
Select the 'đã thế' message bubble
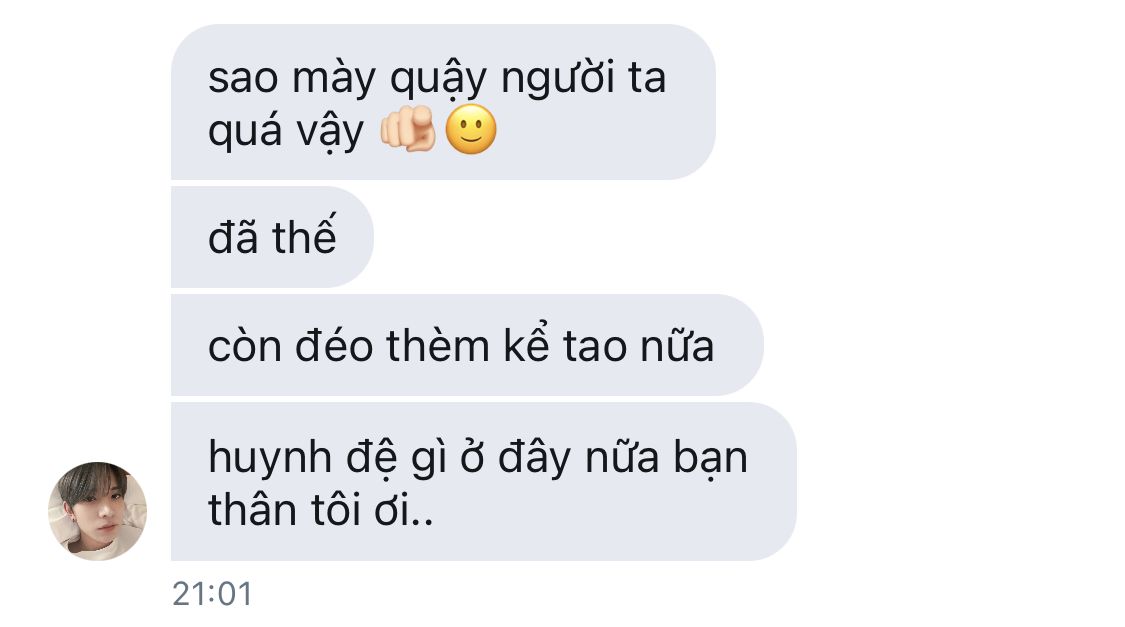click(x=272, y=237)
